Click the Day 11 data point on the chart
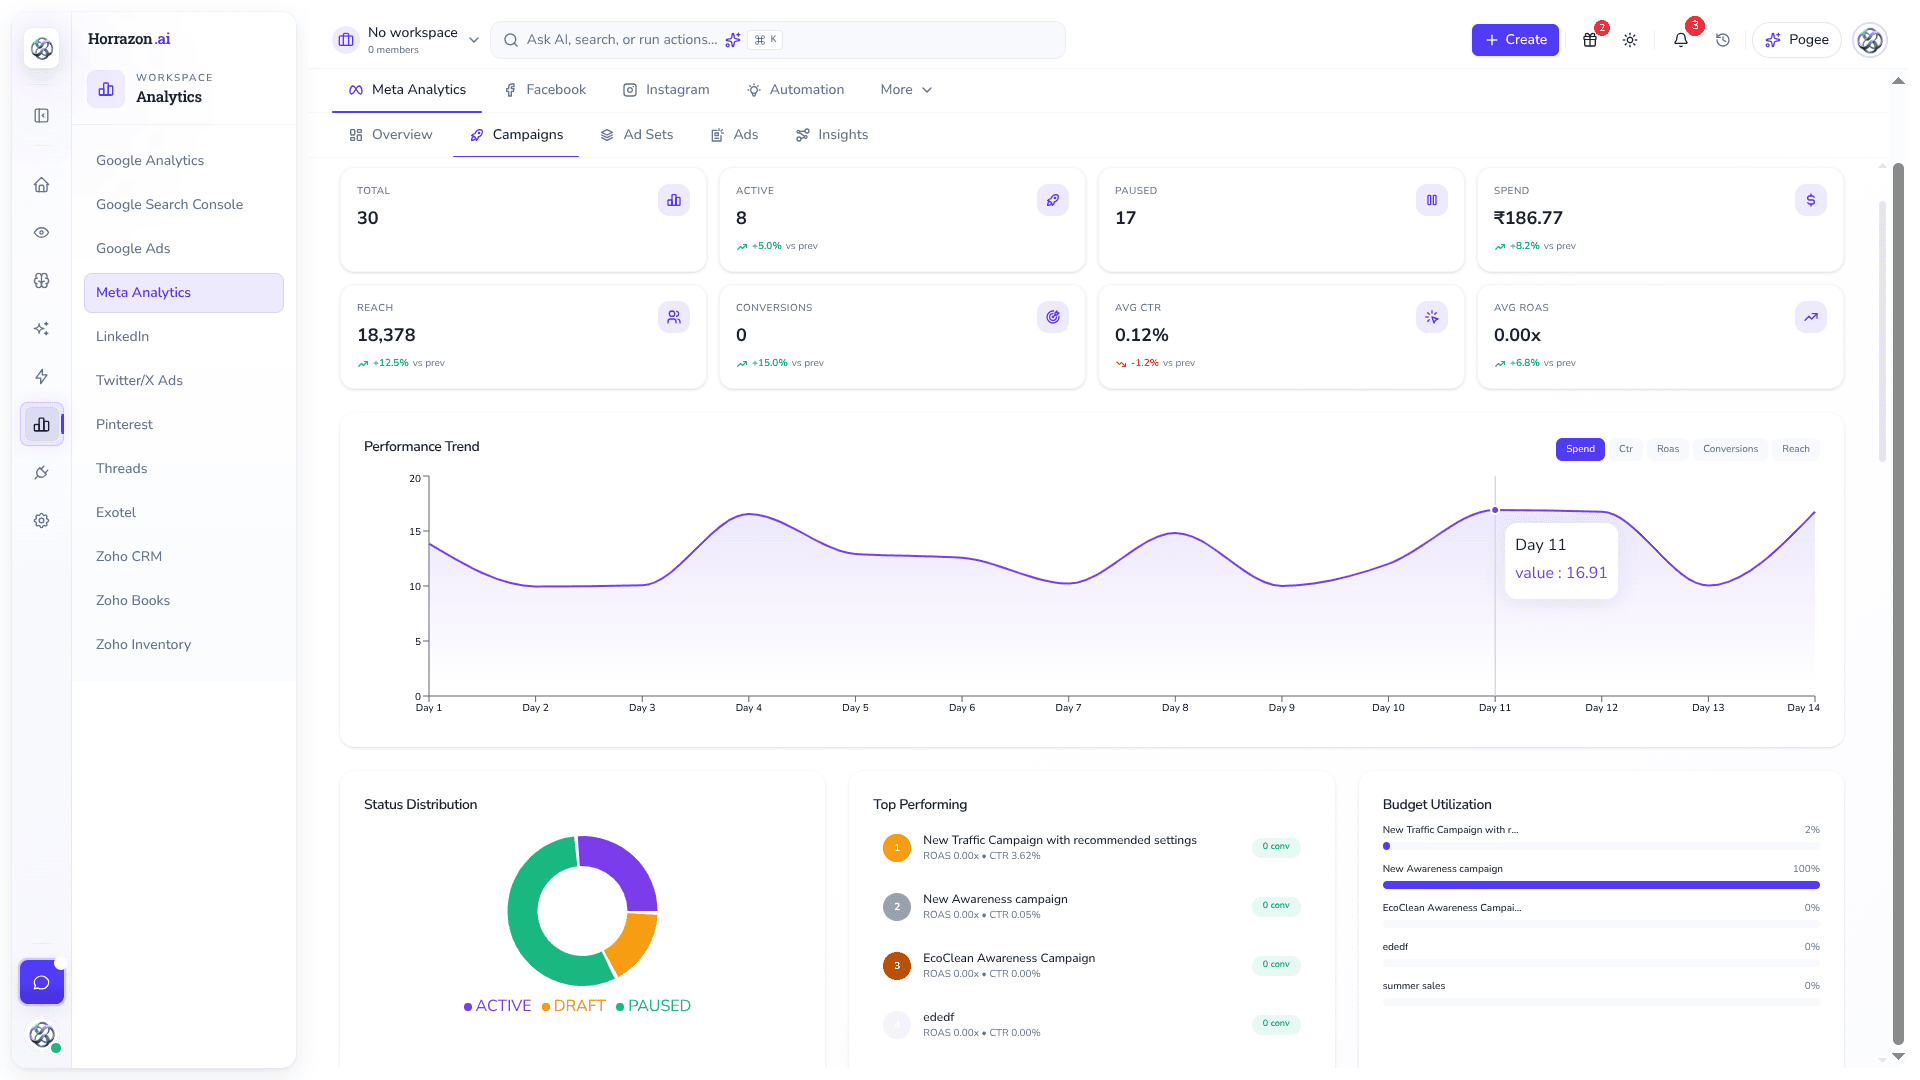 [1495, 510]
